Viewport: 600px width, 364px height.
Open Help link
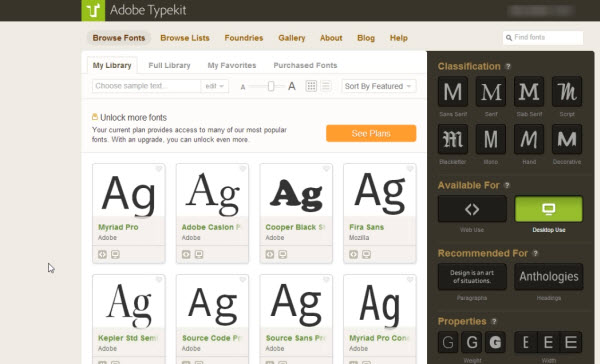click(x=399, y=38)
